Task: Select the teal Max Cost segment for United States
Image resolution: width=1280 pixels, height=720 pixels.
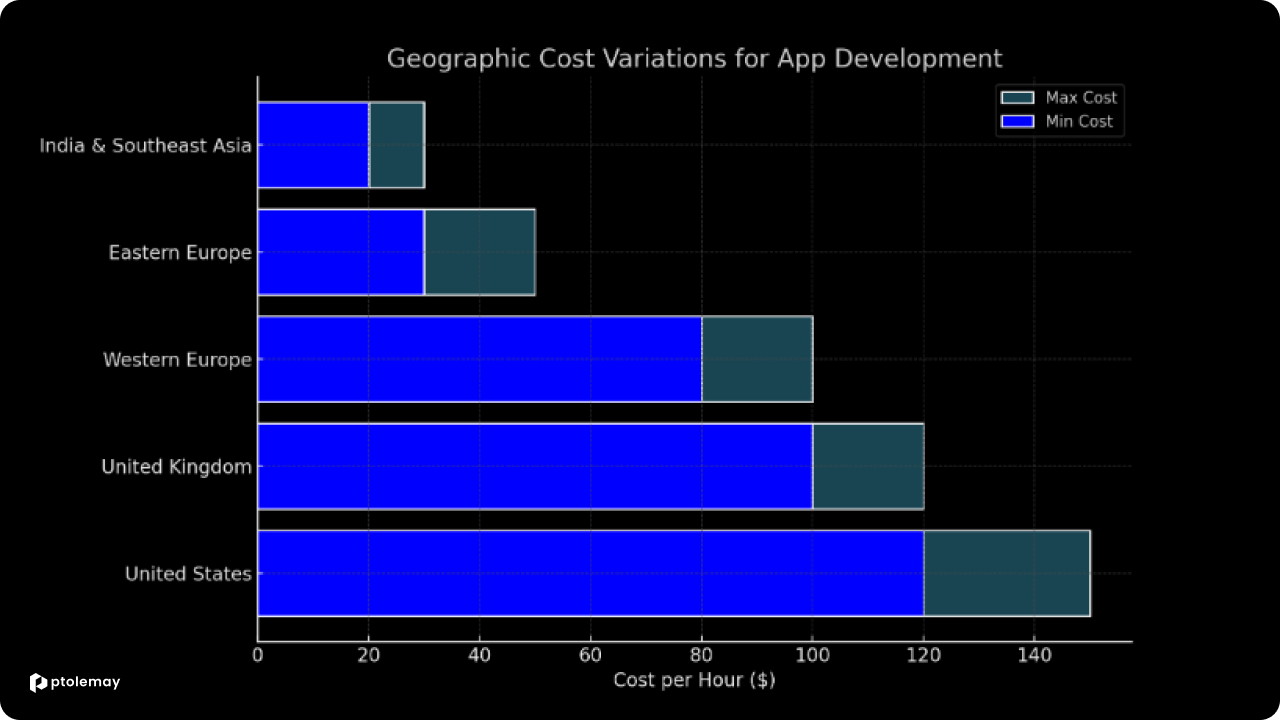Action: [x=1007, y=573]
